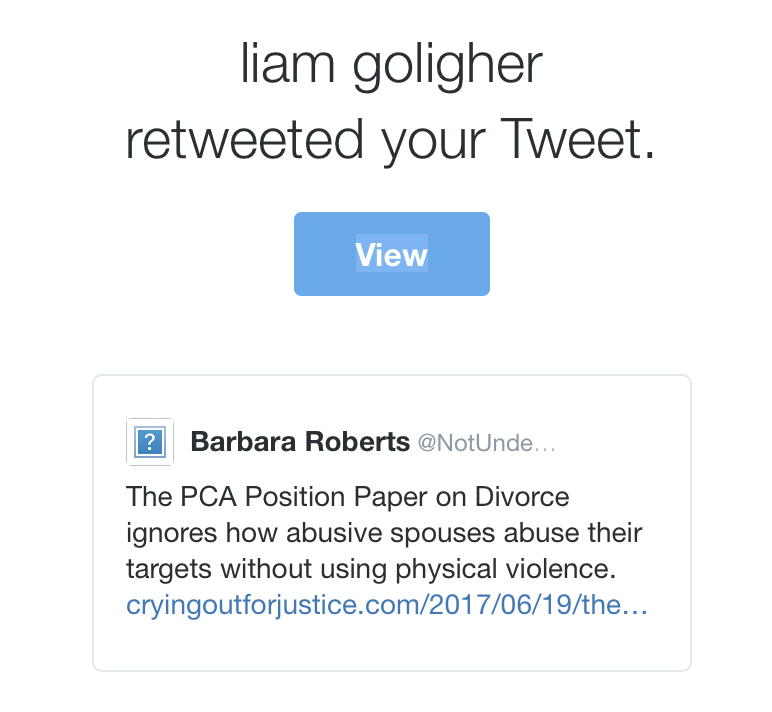Click Barbara Roberts' question-mark avatar icon
This screenshot has height=712, width=772.
click(149, 442)
